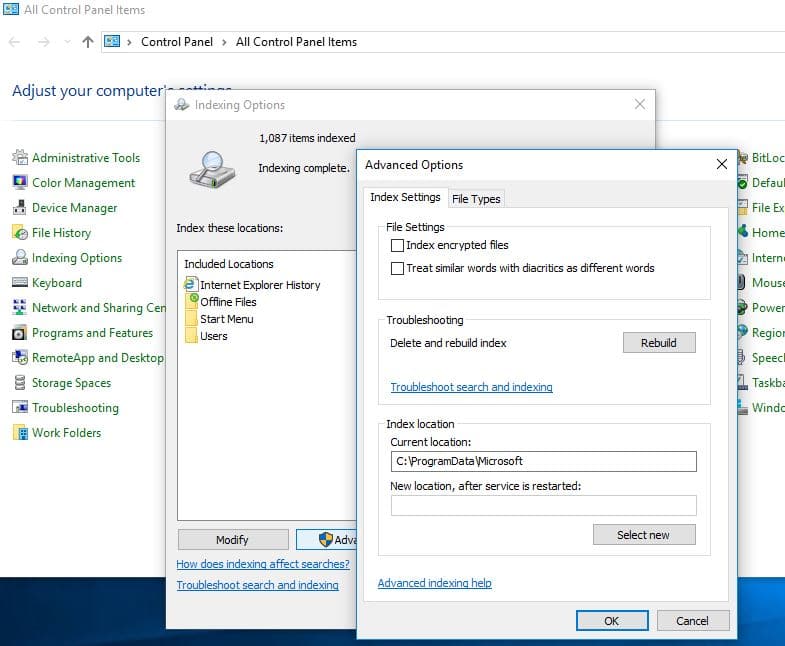Open the Advanced indexing help link
This screenshot has width=785, height=646.
point(434,583)
